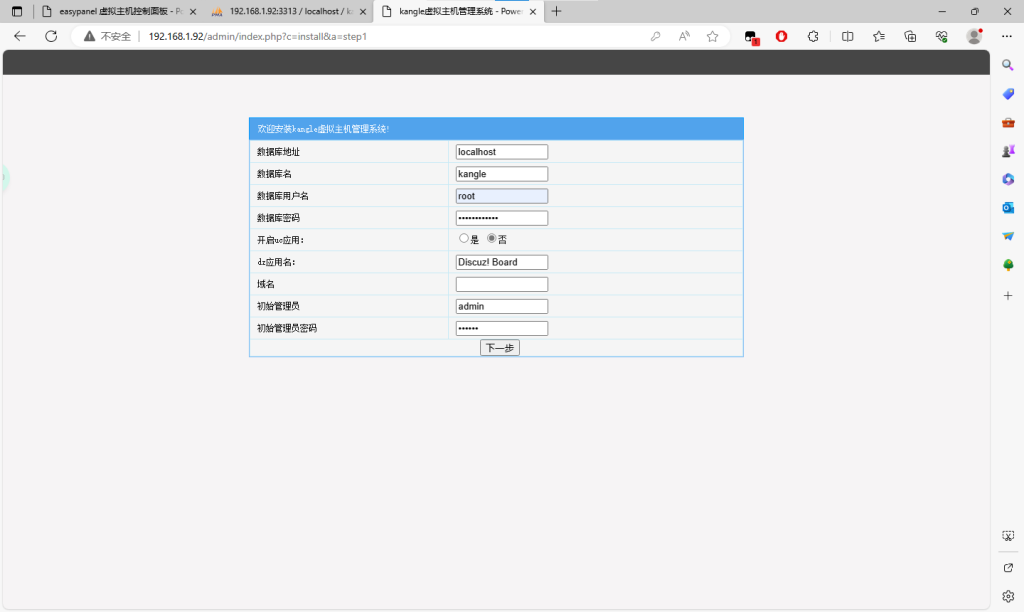Click the 下一步 button

(499, 347)
